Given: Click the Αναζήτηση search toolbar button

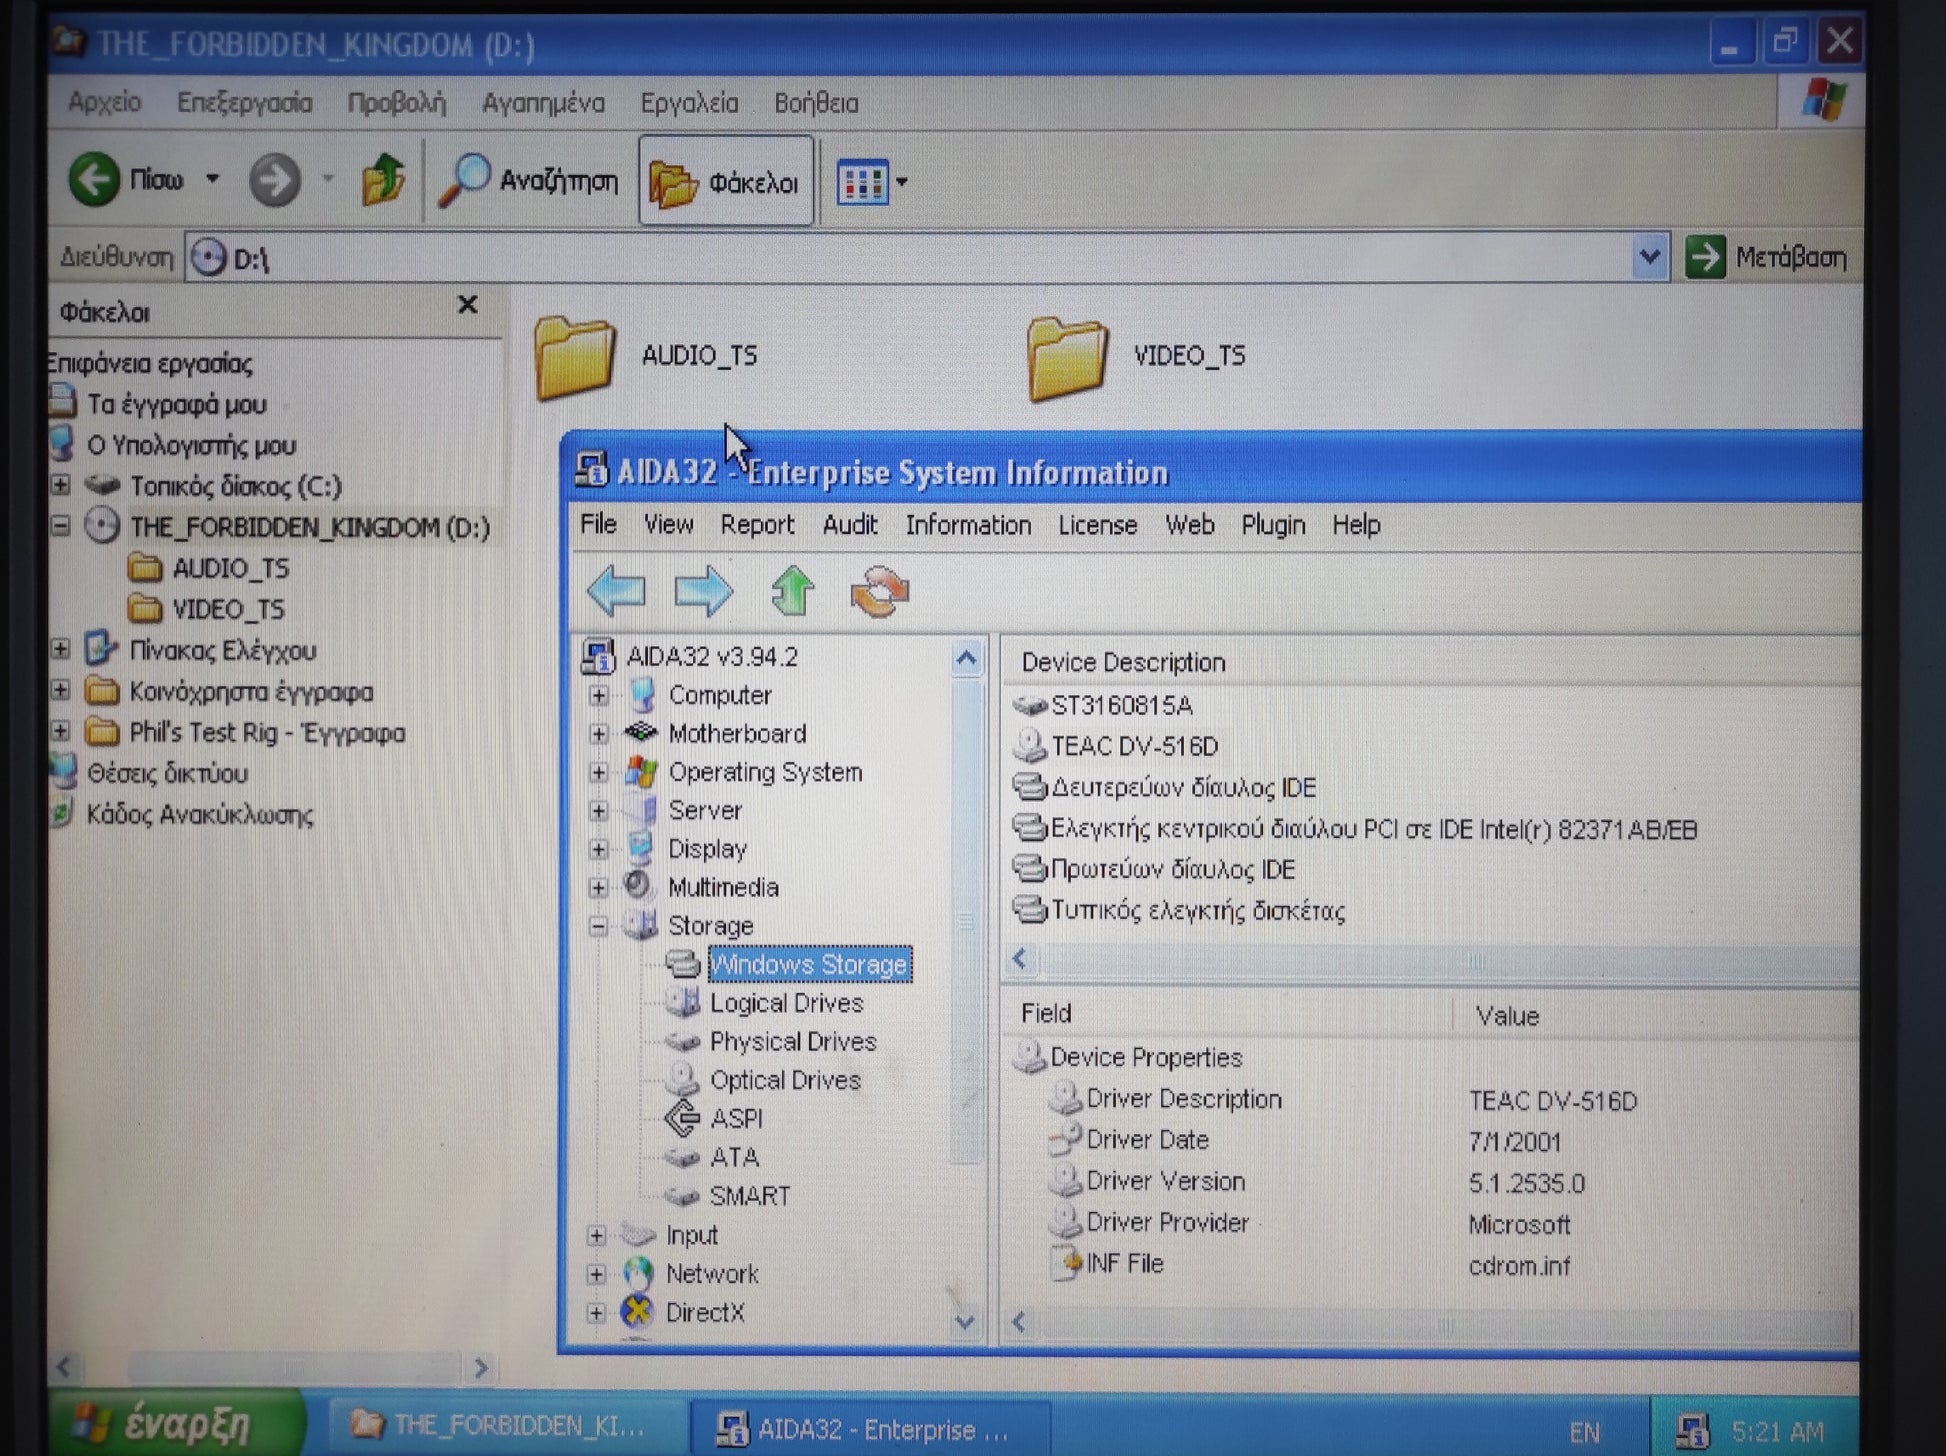Looking at the screenshot, I should 530,181.
